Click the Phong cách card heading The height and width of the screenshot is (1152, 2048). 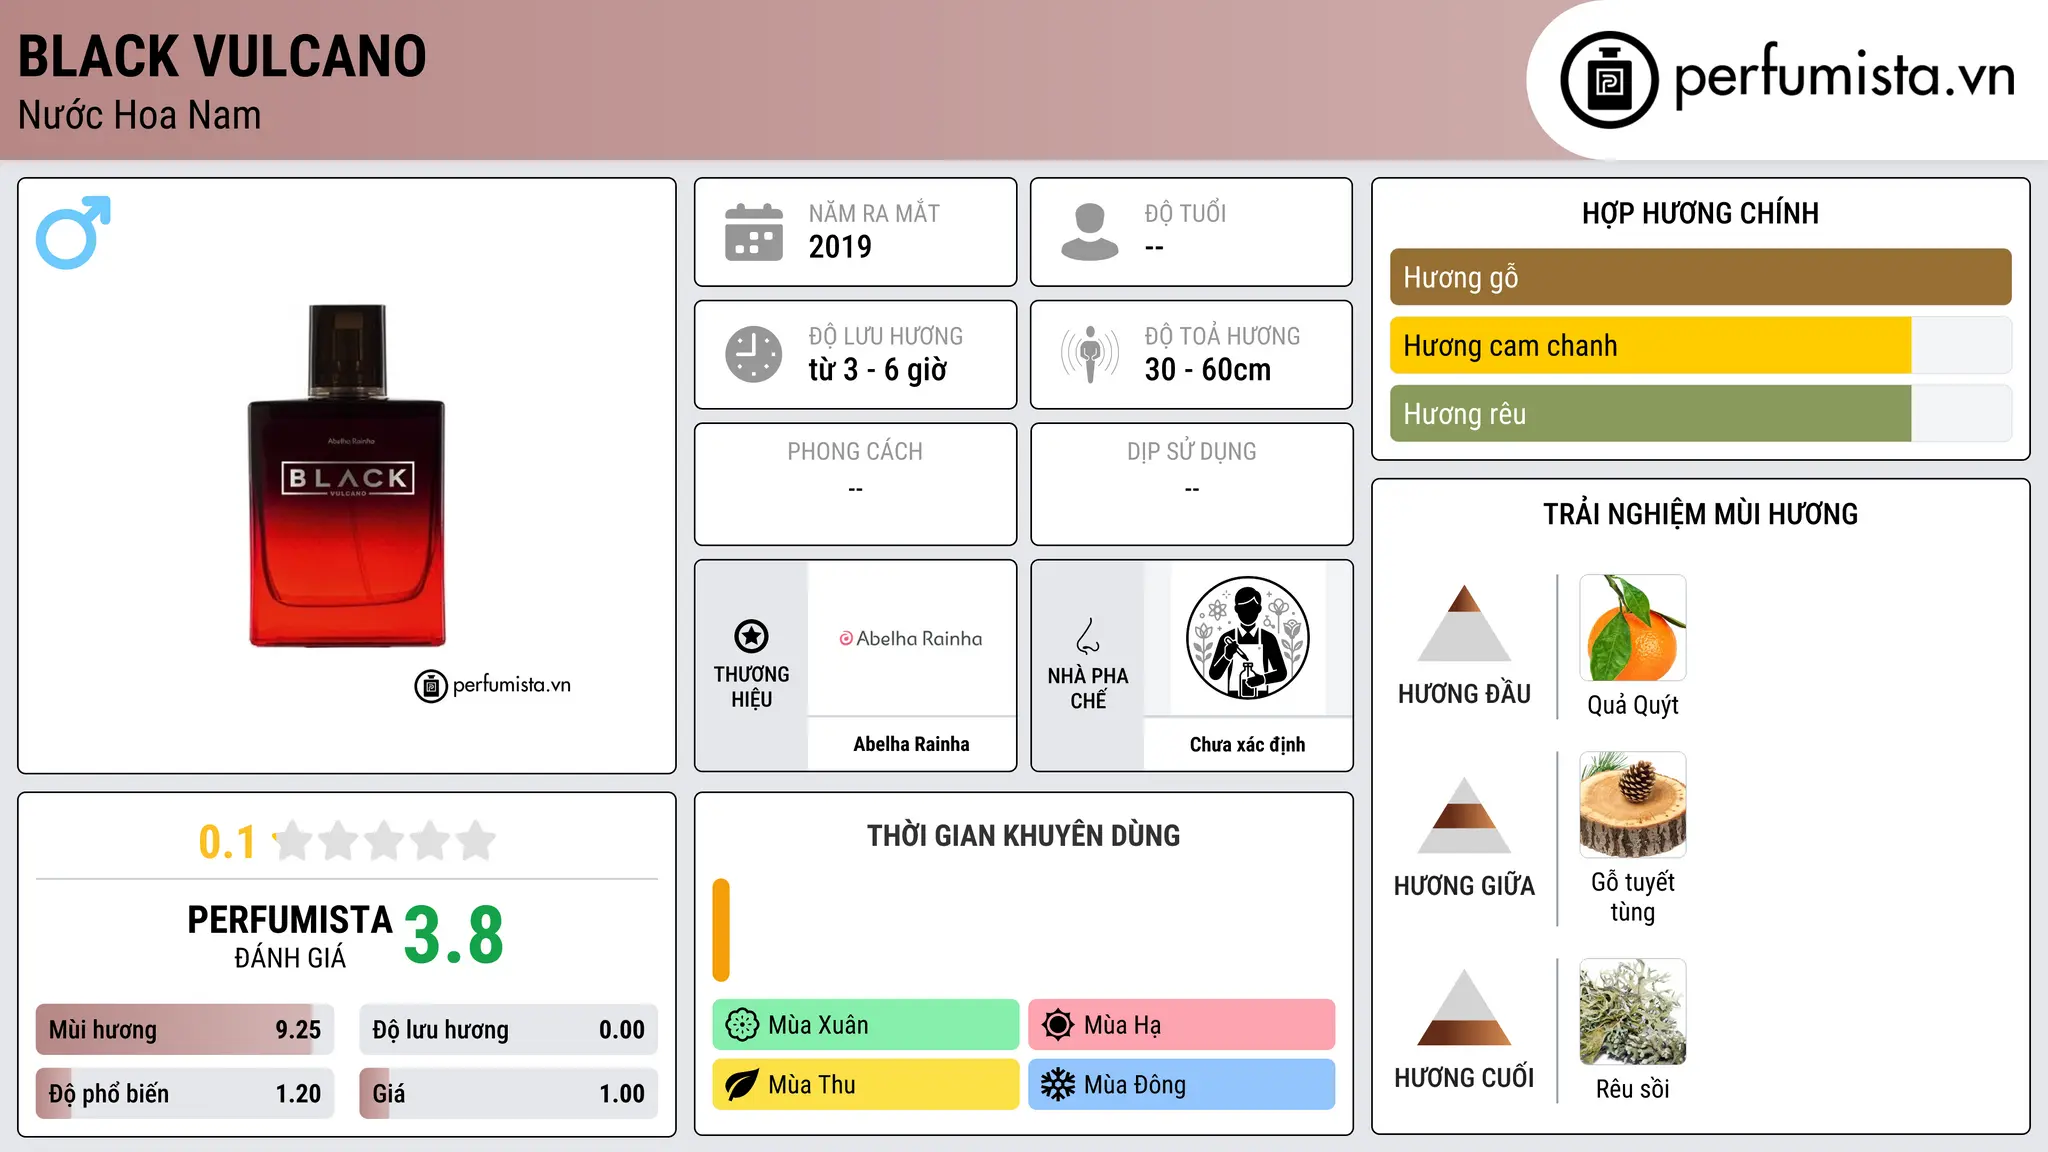click(x=855, y=452)
